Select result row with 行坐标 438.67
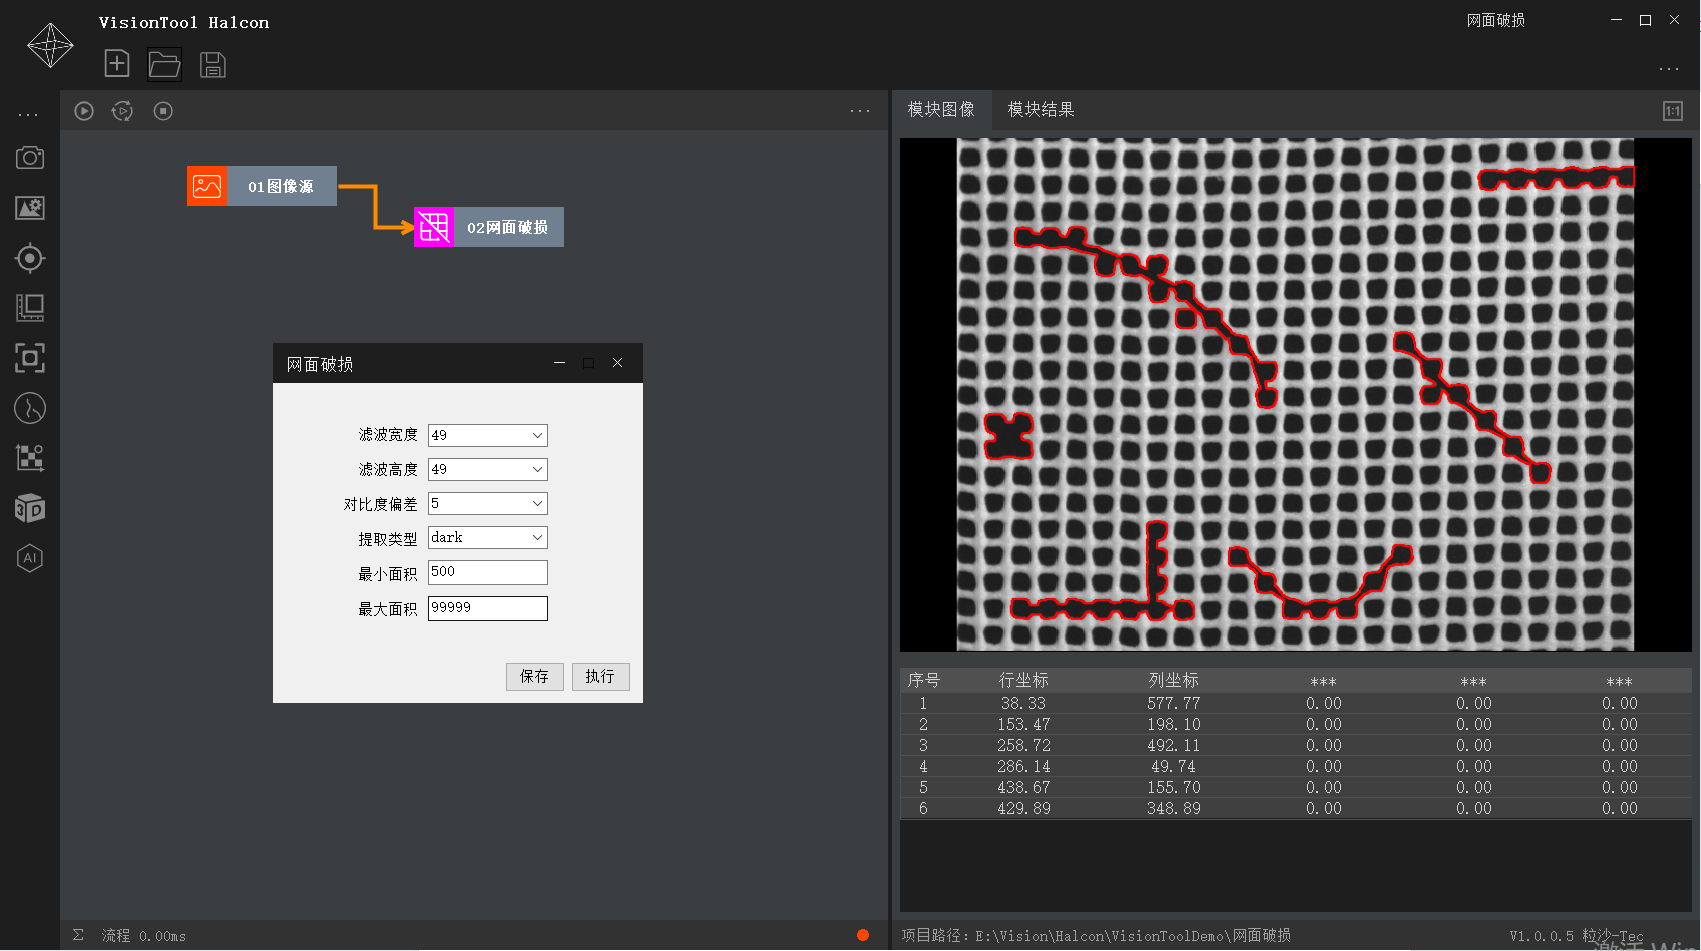Image resolution: width=1701 pixels, height=951 pixels. tap(1295, 788)
